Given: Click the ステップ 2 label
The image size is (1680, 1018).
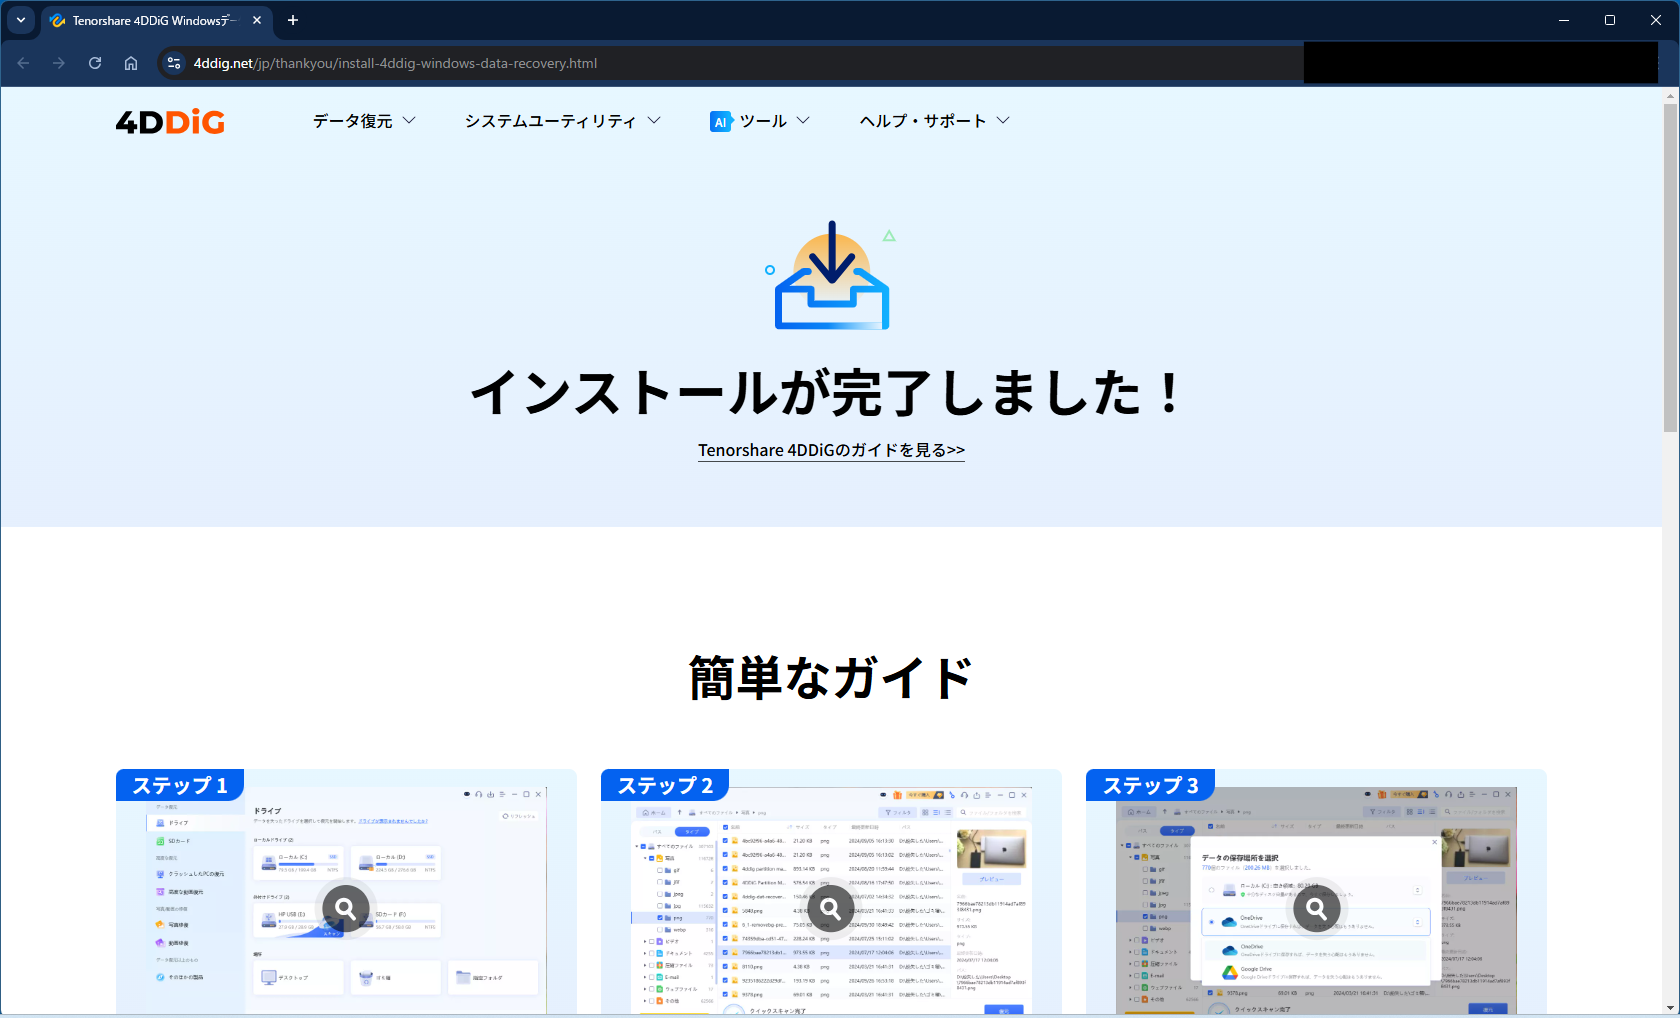Looking at the screenshot, I should pyautogui.click(x=665, y=786).
